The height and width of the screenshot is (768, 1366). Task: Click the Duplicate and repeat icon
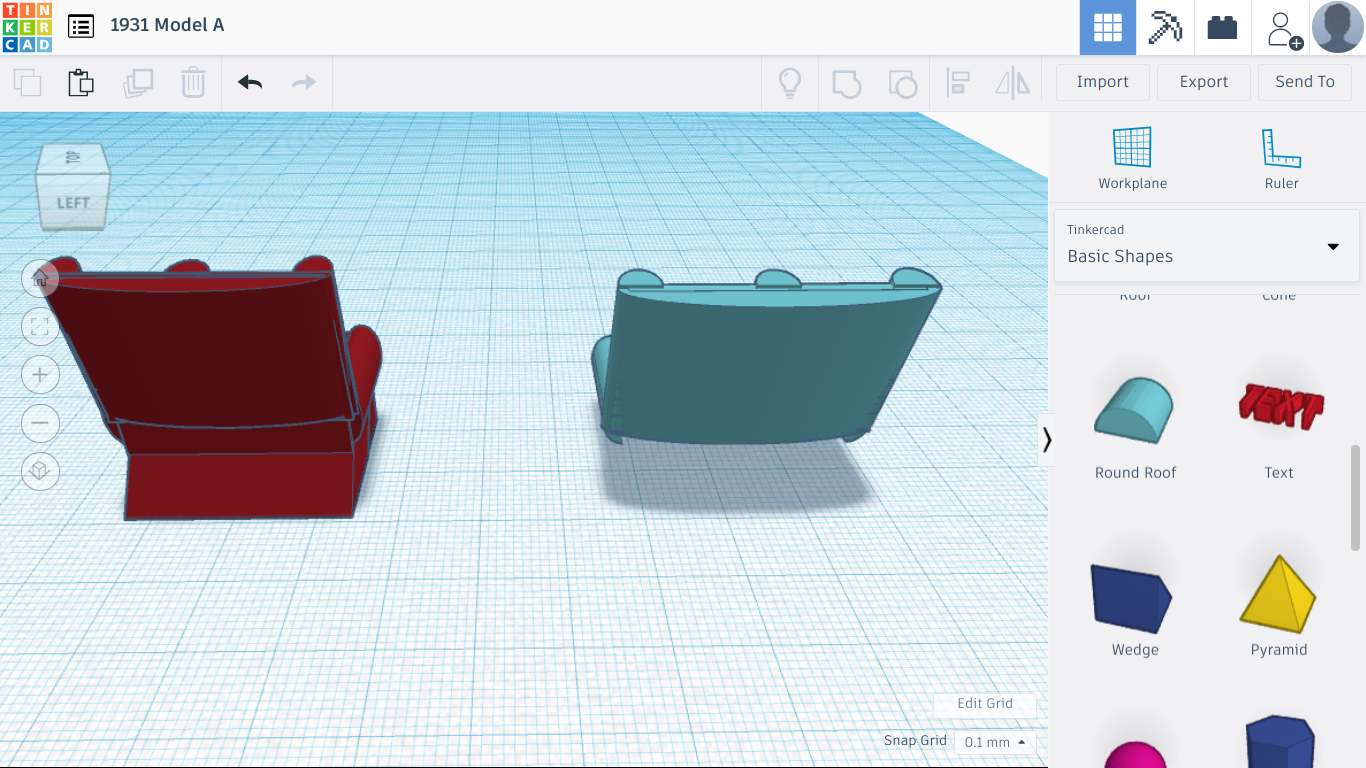[x=138, y=82]
